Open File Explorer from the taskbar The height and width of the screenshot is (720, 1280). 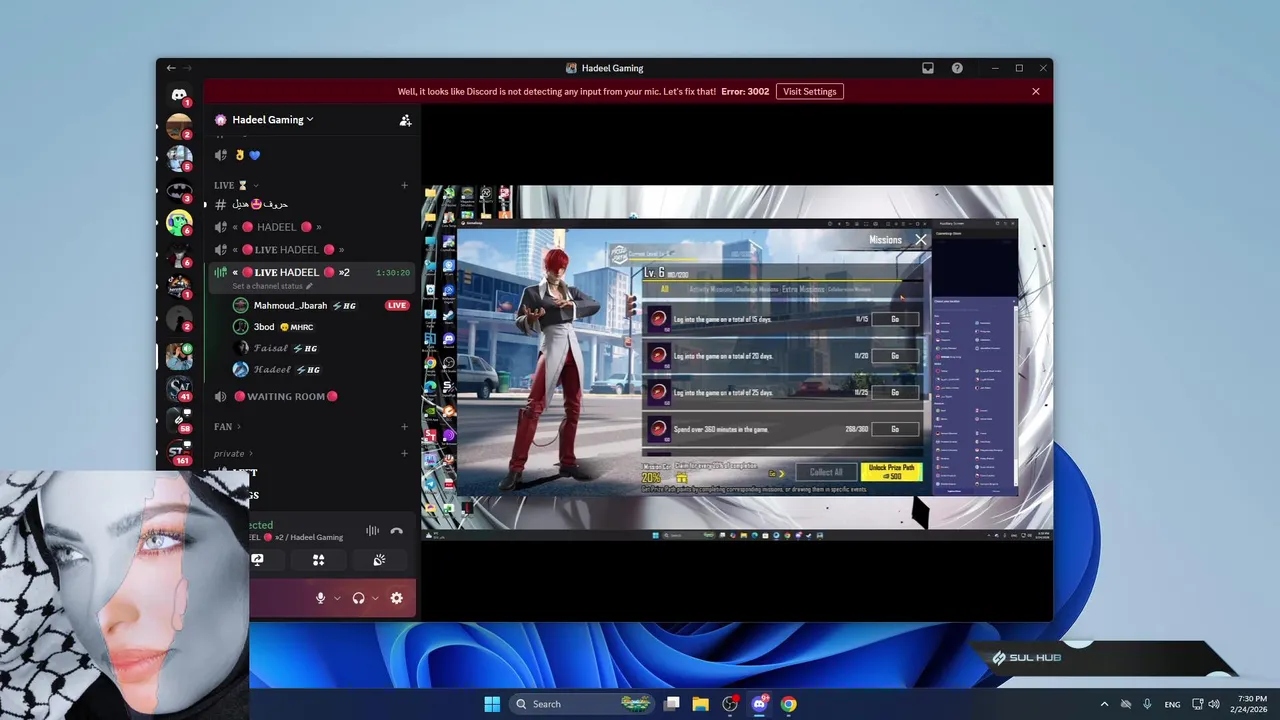click(x=701, y=704)
